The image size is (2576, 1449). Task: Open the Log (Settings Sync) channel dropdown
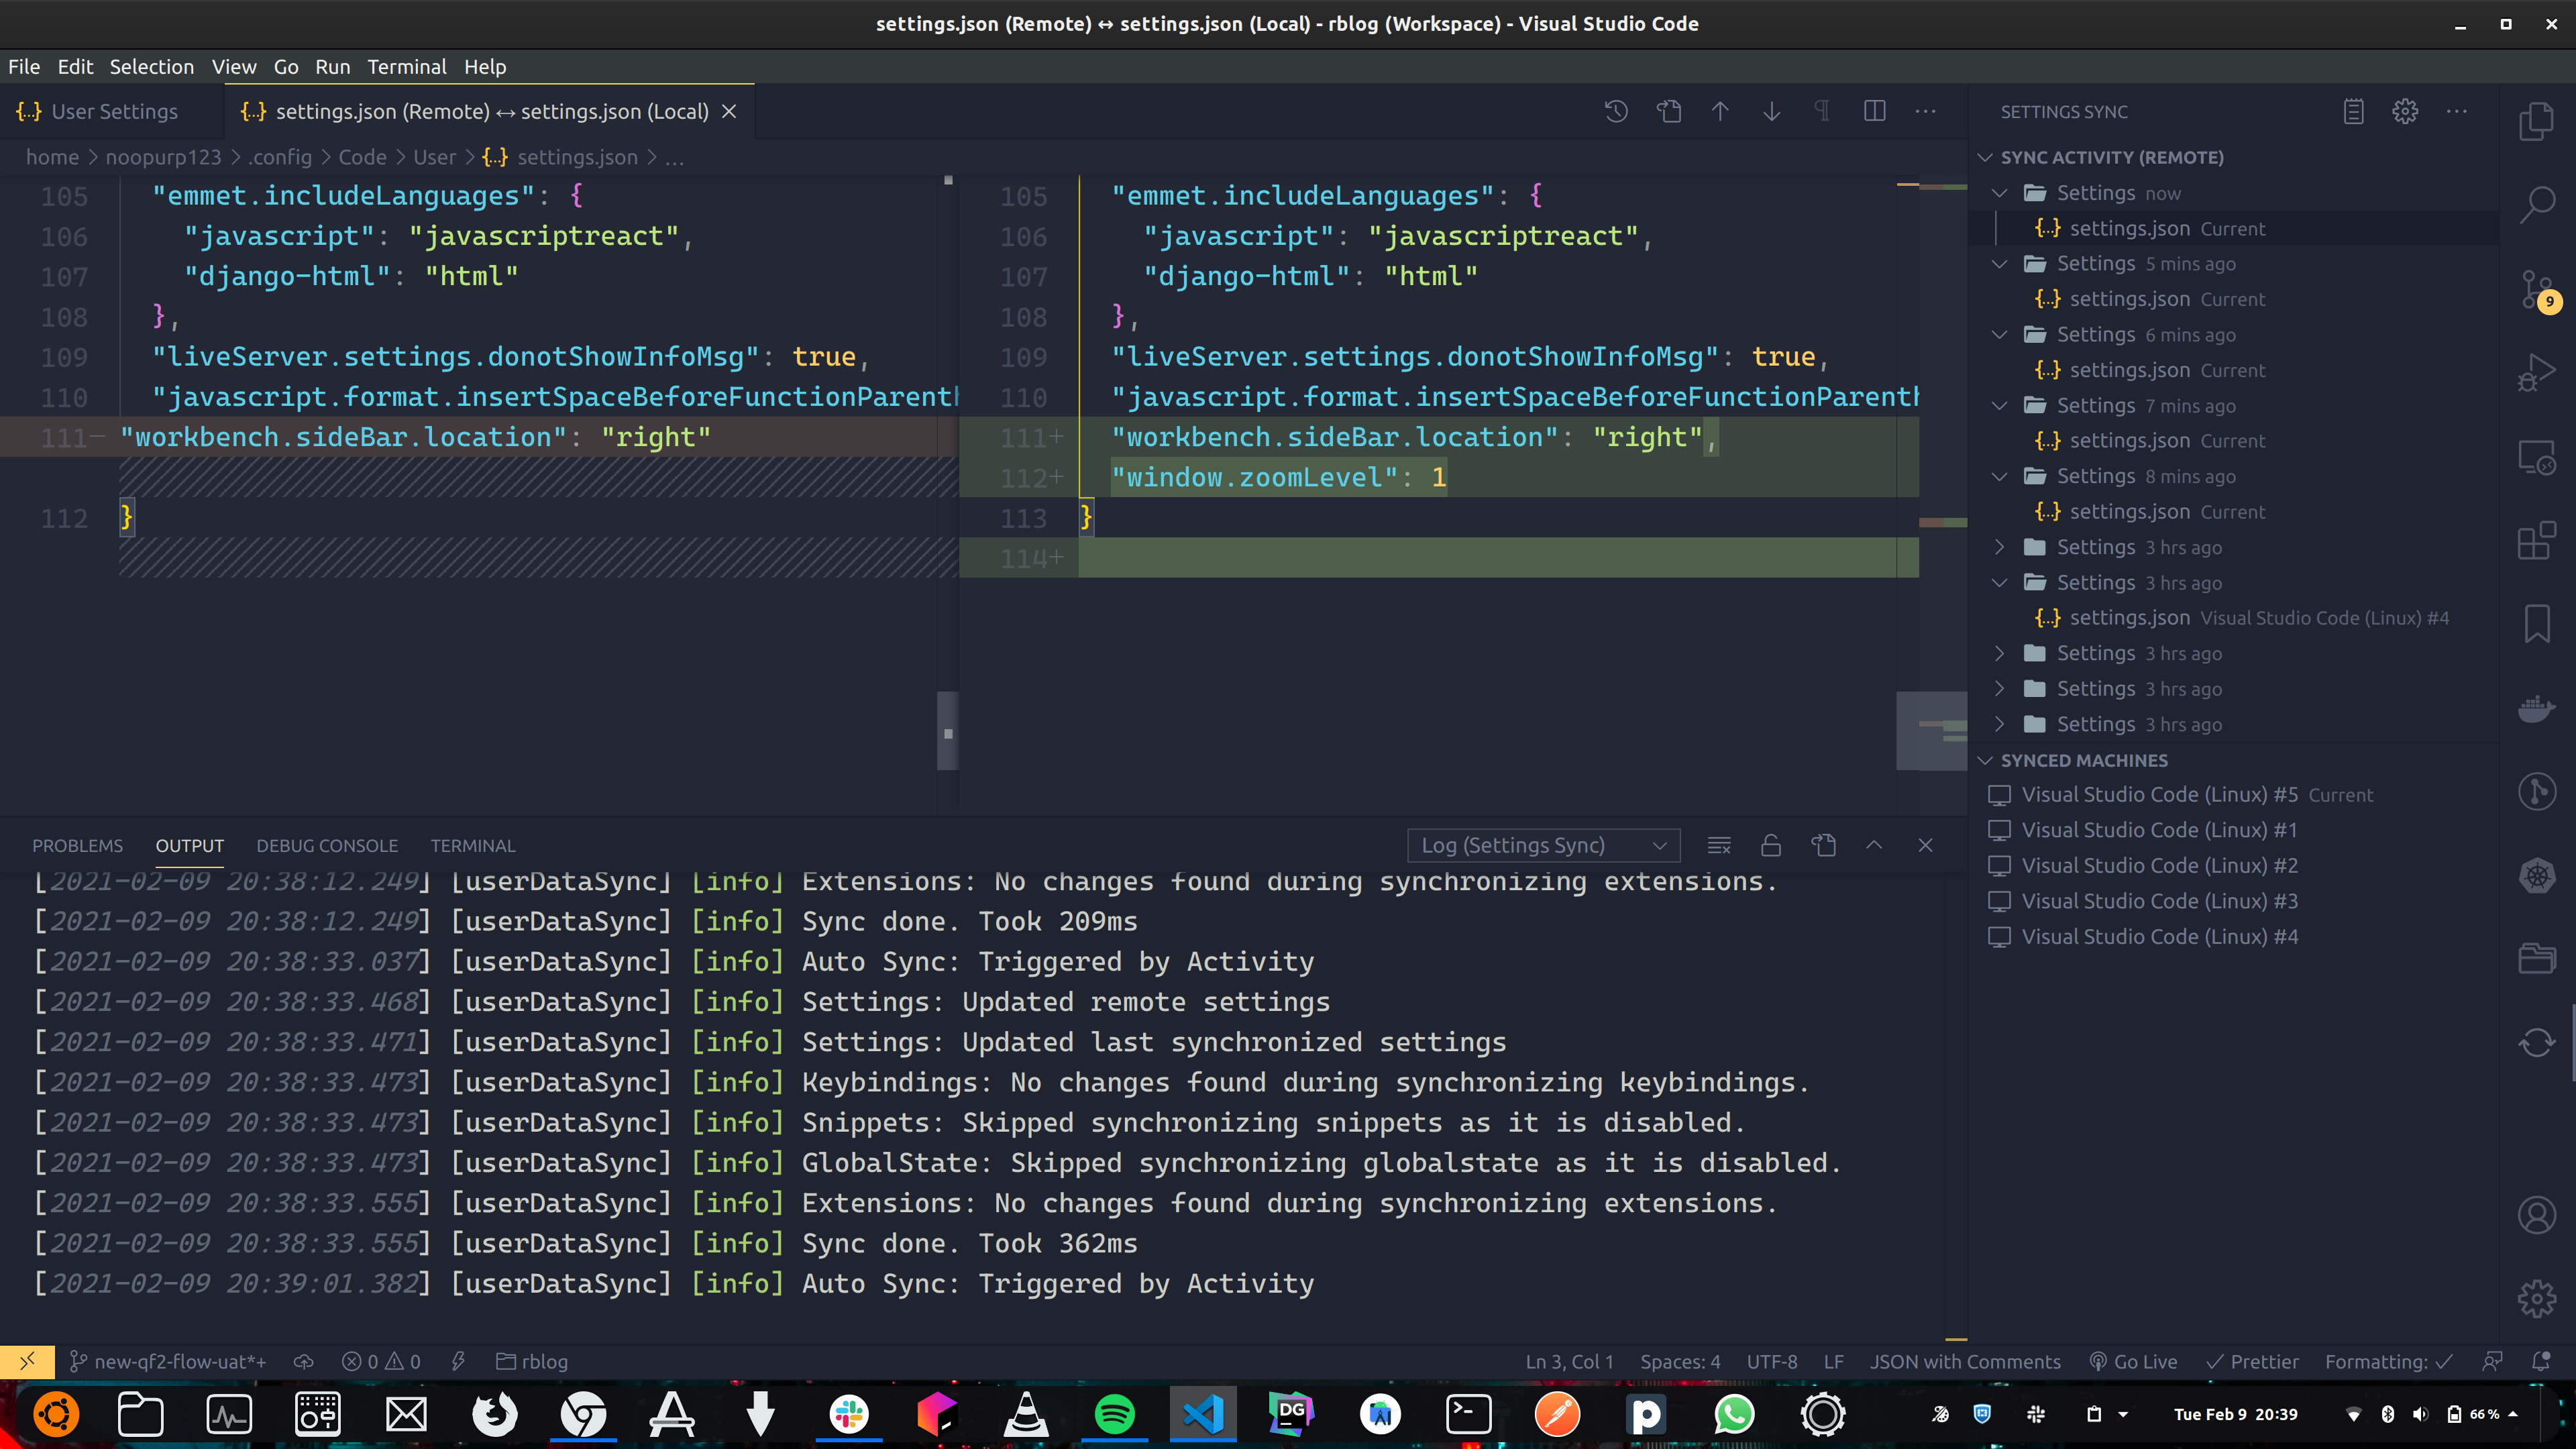[x=1542, y=845]
